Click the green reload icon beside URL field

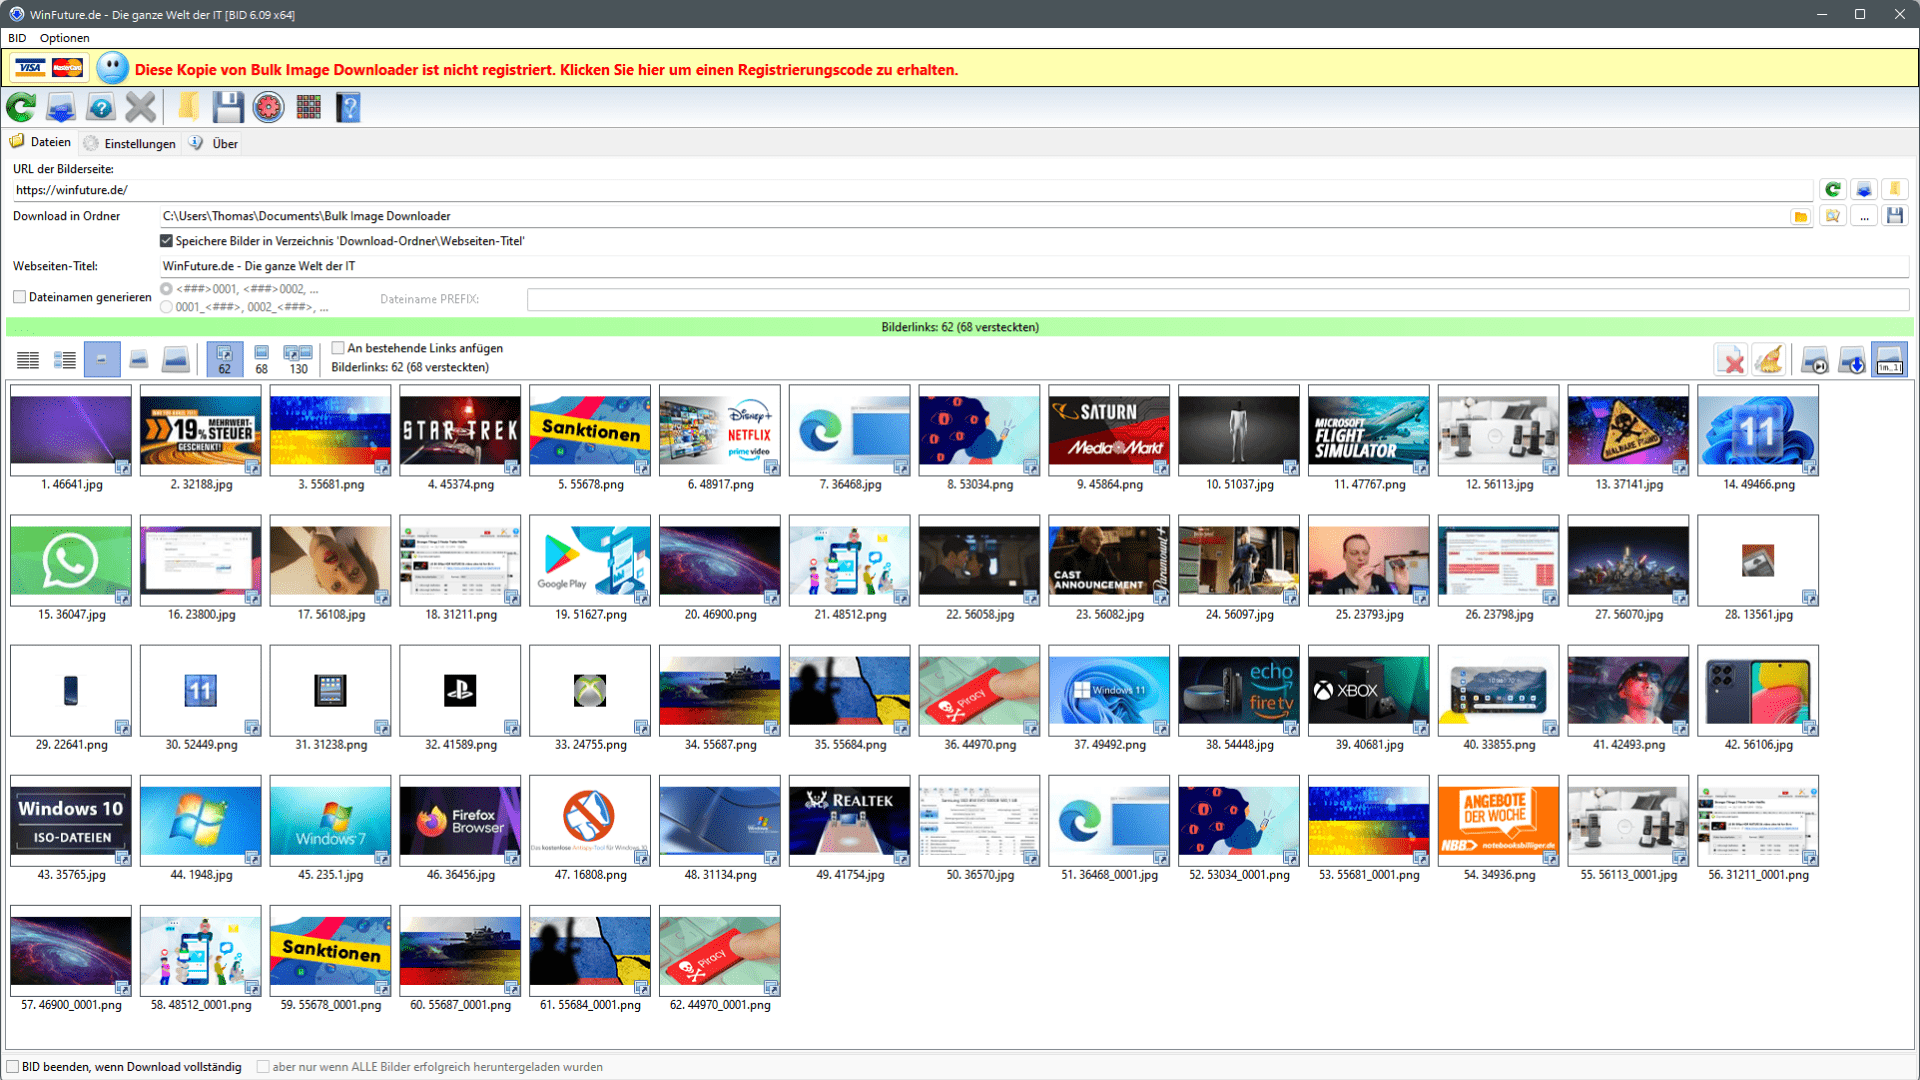[1832, 189]
